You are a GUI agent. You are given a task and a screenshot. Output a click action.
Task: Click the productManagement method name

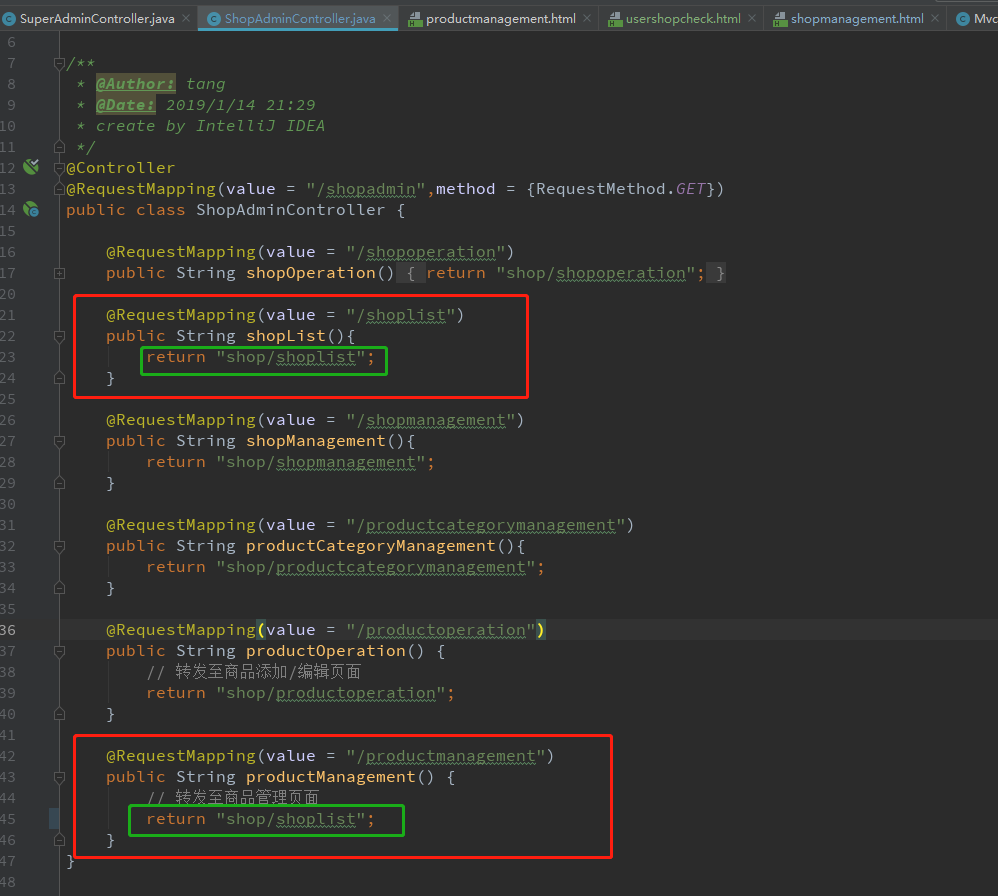coord(331,777)
